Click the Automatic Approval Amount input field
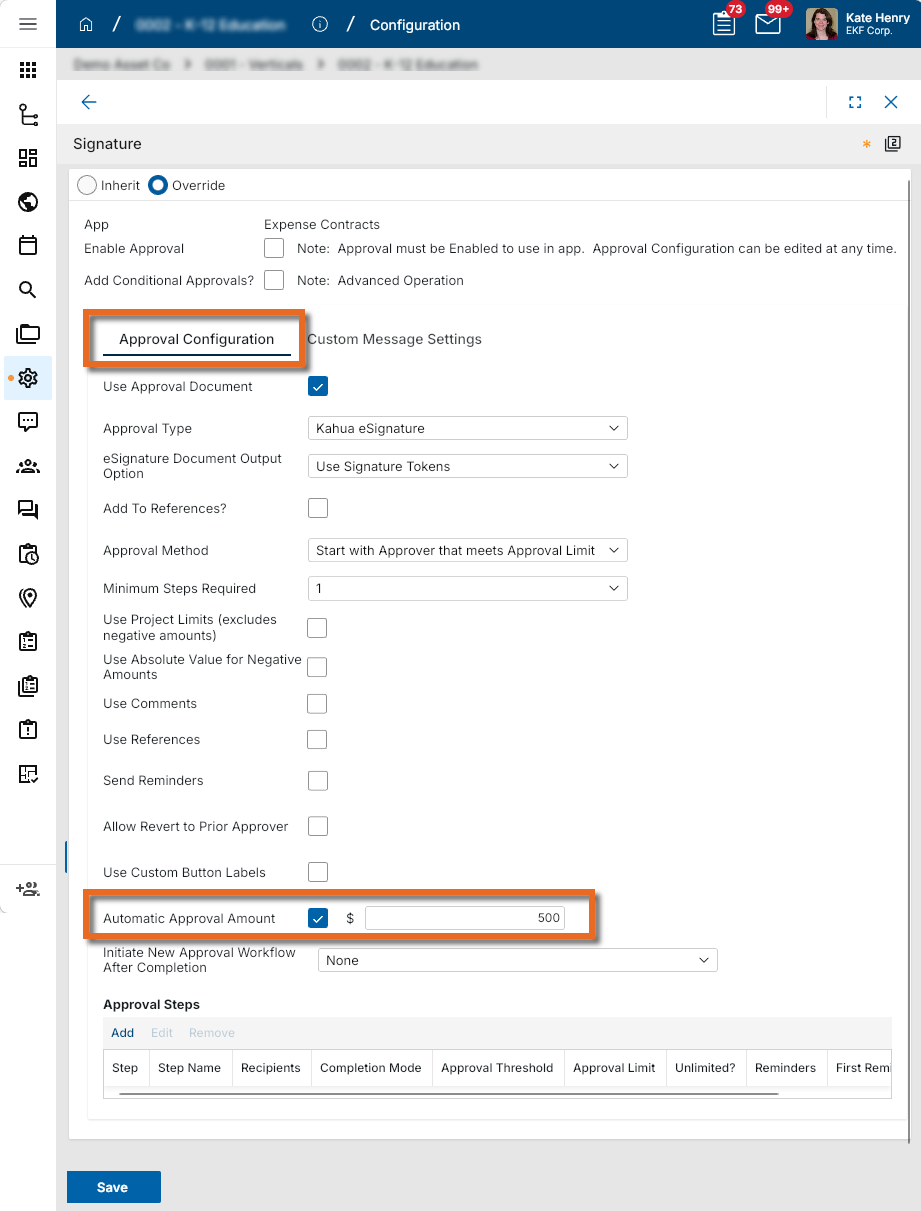 (x=464, y=918)
